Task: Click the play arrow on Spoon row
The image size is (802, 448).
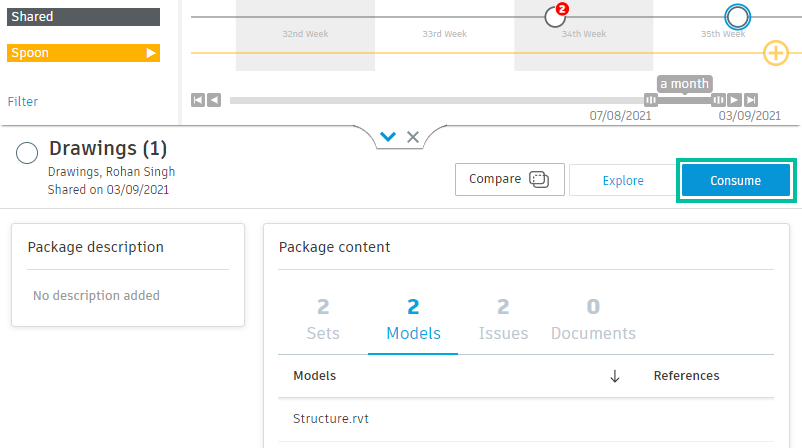Action: [x=151, y=53]
